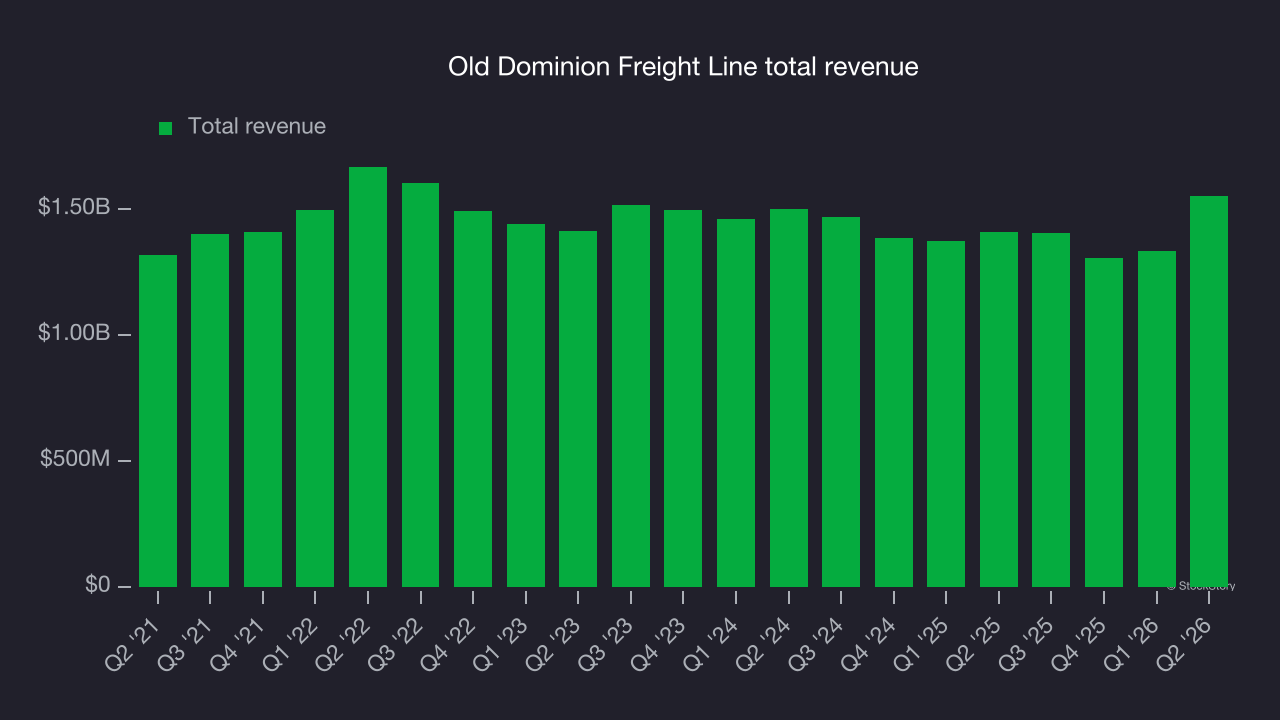1280x720 pixels.
Task: Select the revenue bar for Q2 '23
Action: (578, 409)
